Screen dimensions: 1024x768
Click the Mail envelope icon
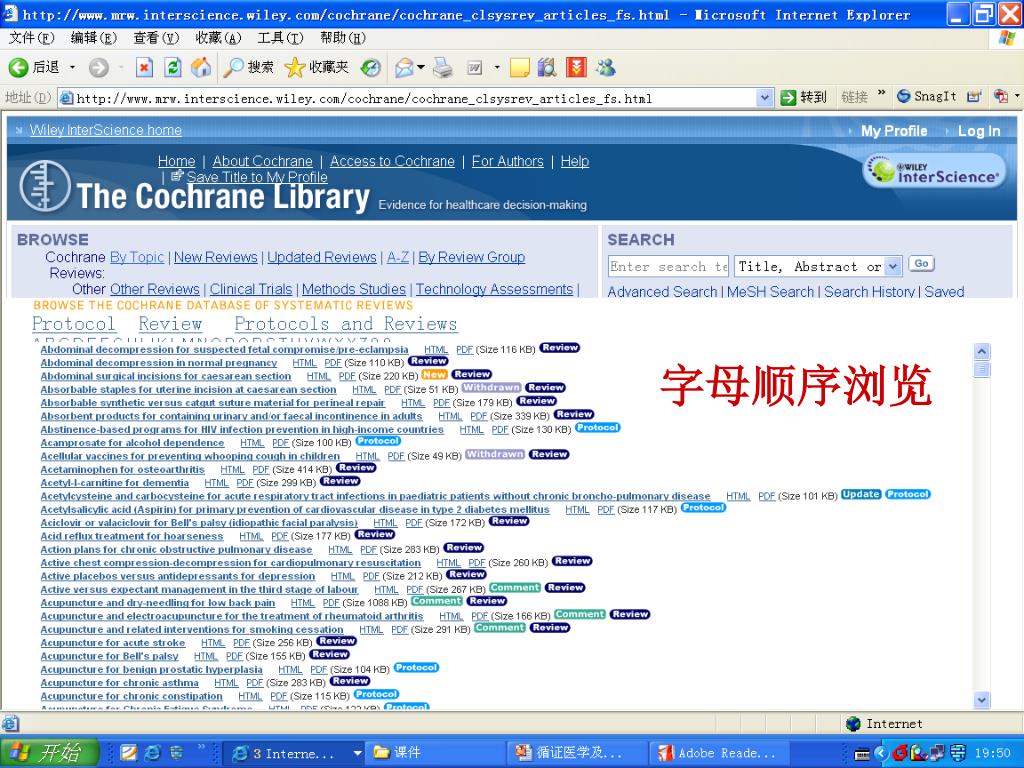(404, 67)
